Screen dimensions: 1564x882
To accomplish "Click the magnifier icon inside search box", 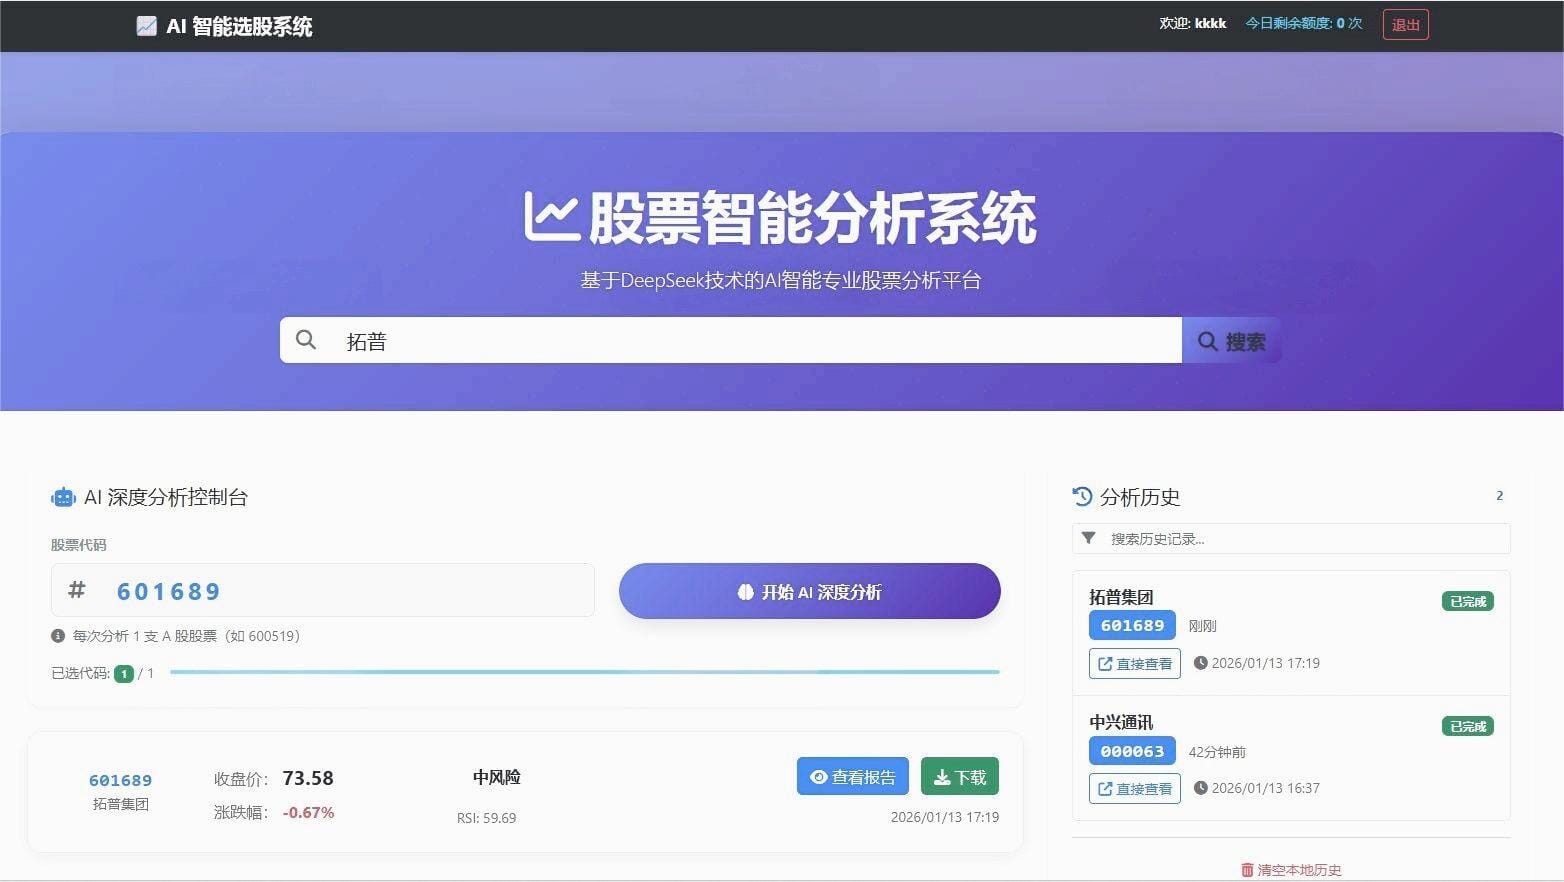I will (306, 340).
